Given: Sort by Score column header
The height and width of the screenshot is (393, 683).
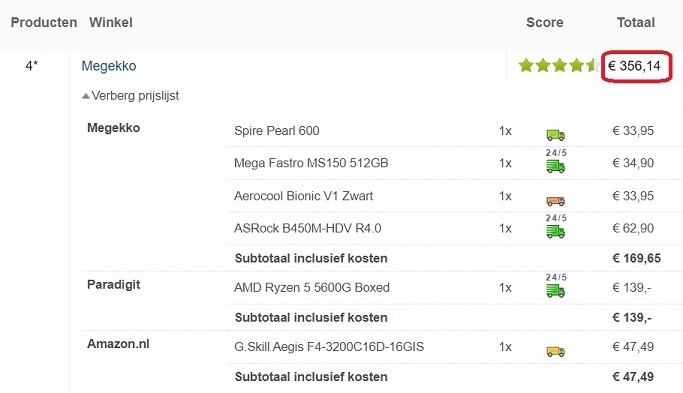Looking at the screenshot, I should [x=544, y=22].
